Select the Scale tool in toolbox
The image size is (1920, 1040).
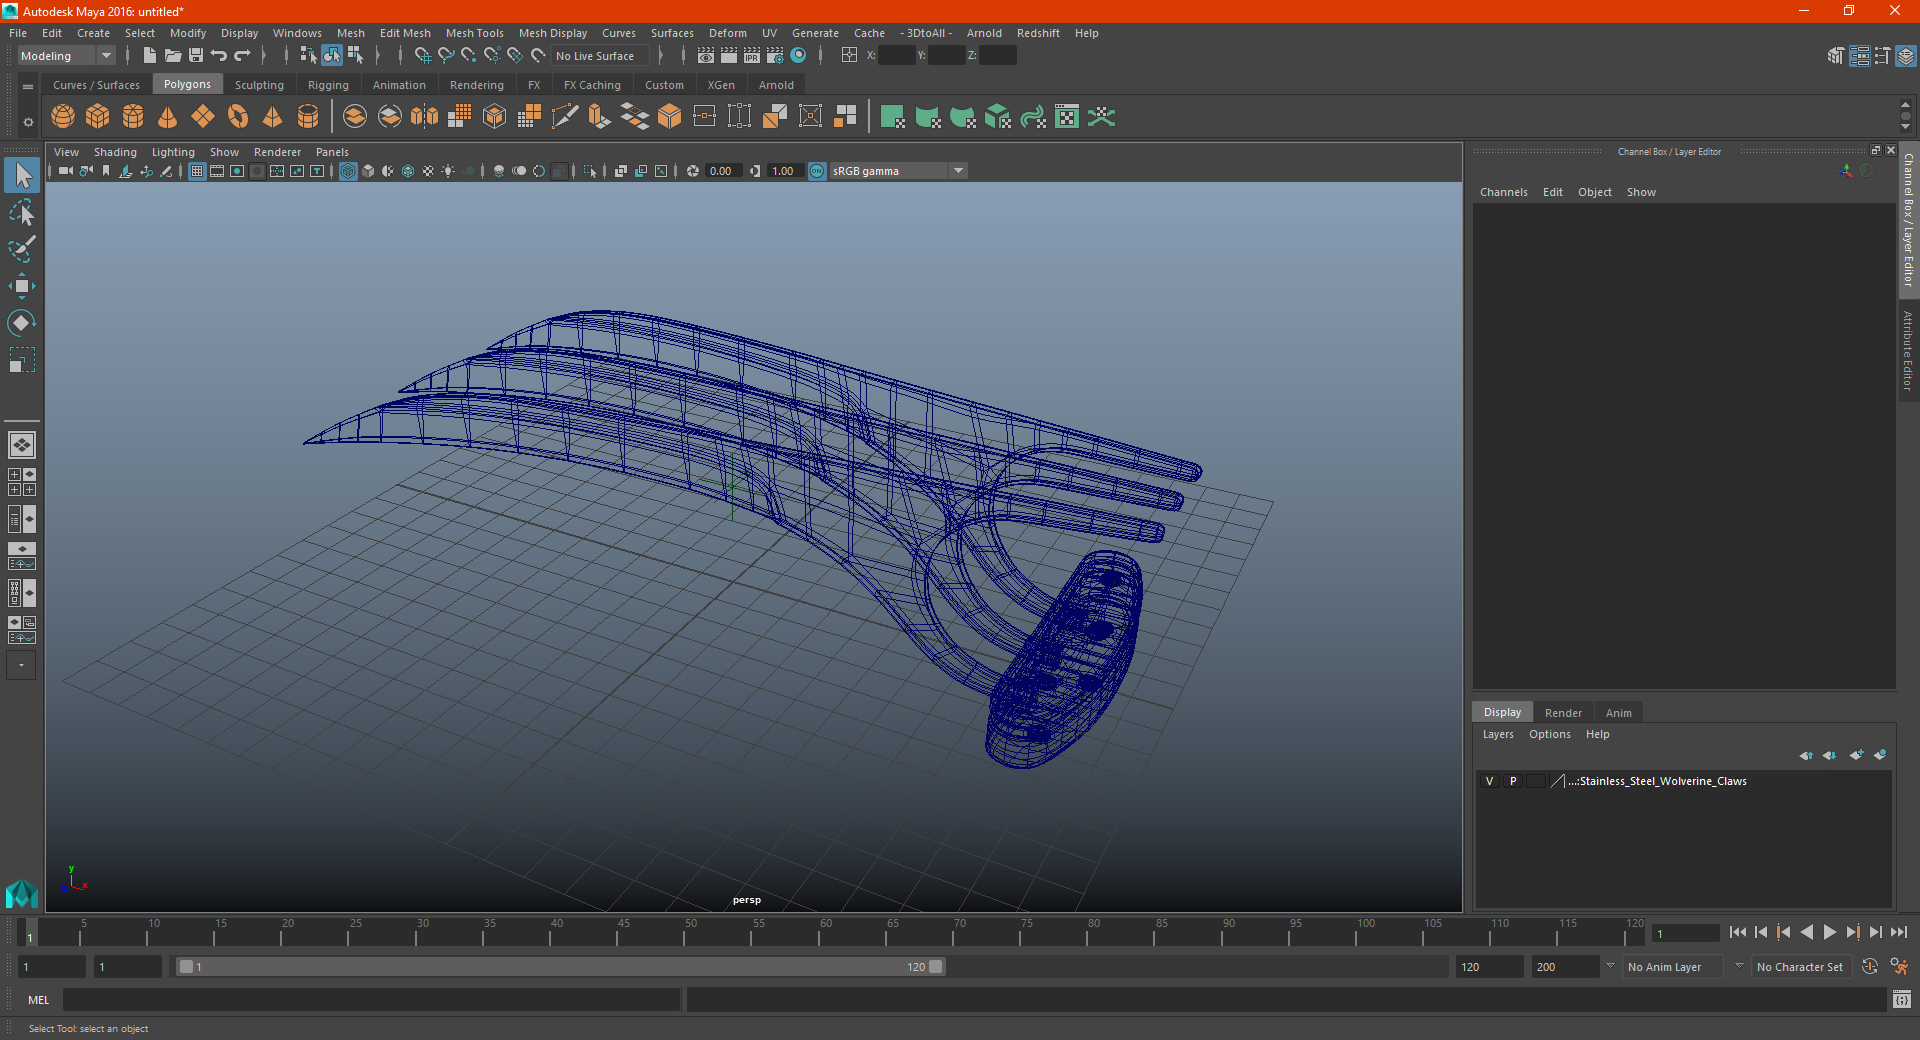click(x=21, y=360)
